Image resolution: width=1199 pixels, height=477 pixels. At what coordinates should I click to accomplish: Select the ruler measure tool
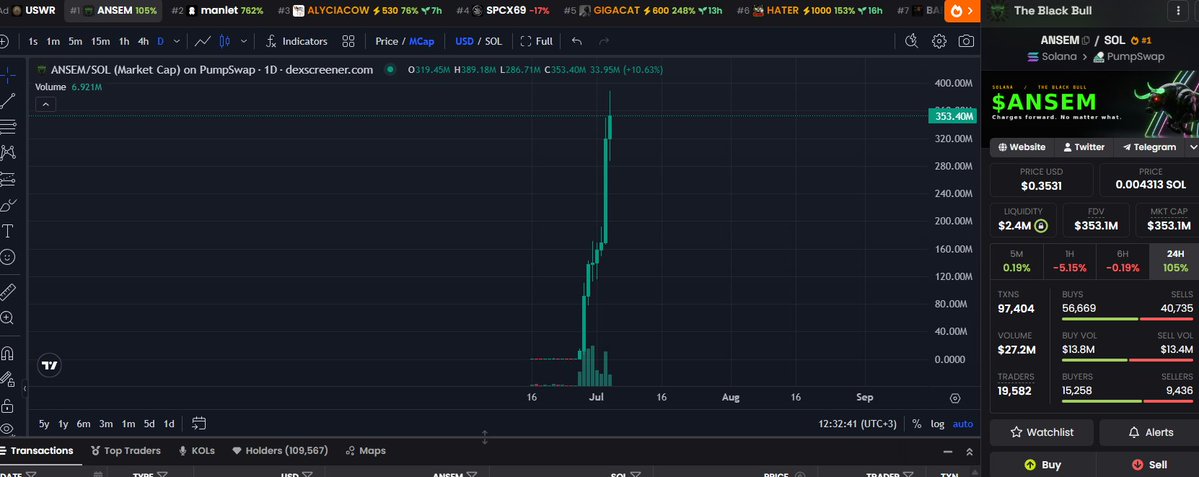pos(8,291)
